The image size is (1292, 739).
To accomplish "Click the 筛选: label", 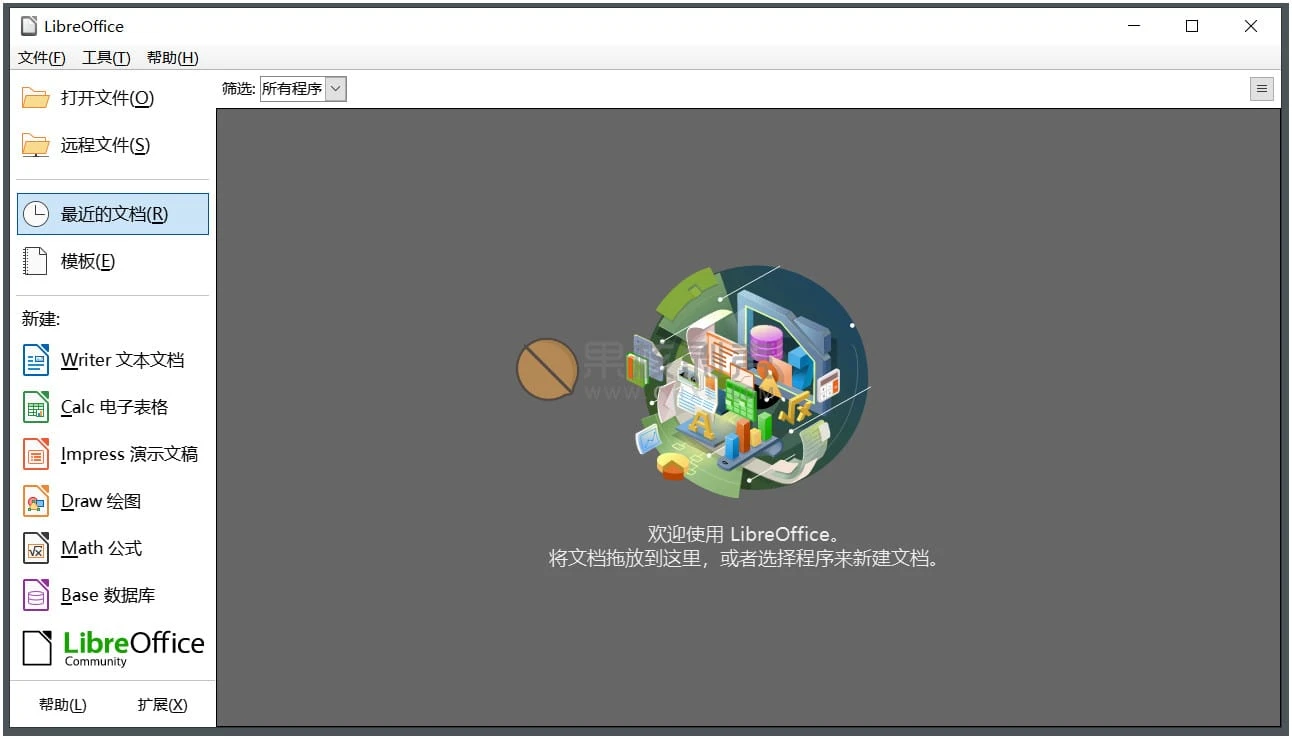I will [238, 89].
